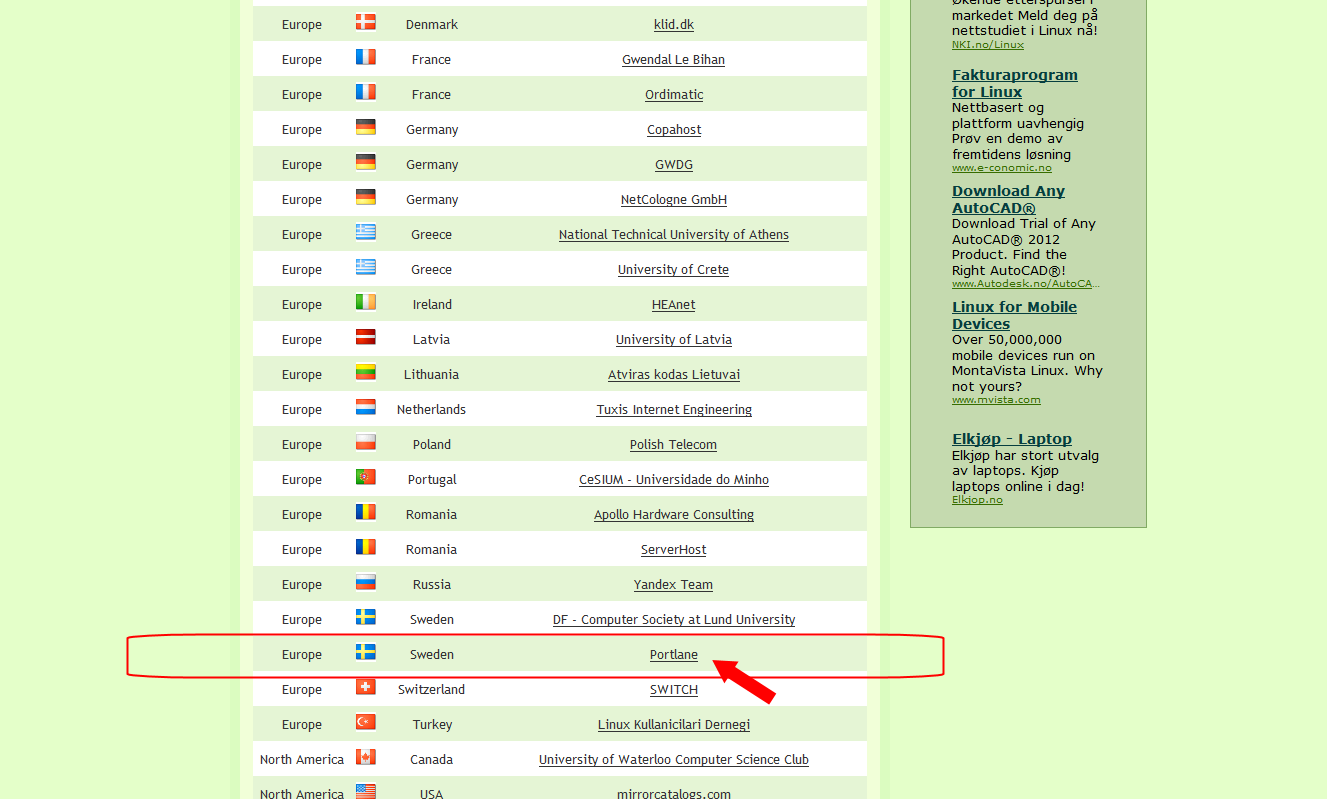
Task: Open the HEAnet mirror link
Action: (674, 305)
